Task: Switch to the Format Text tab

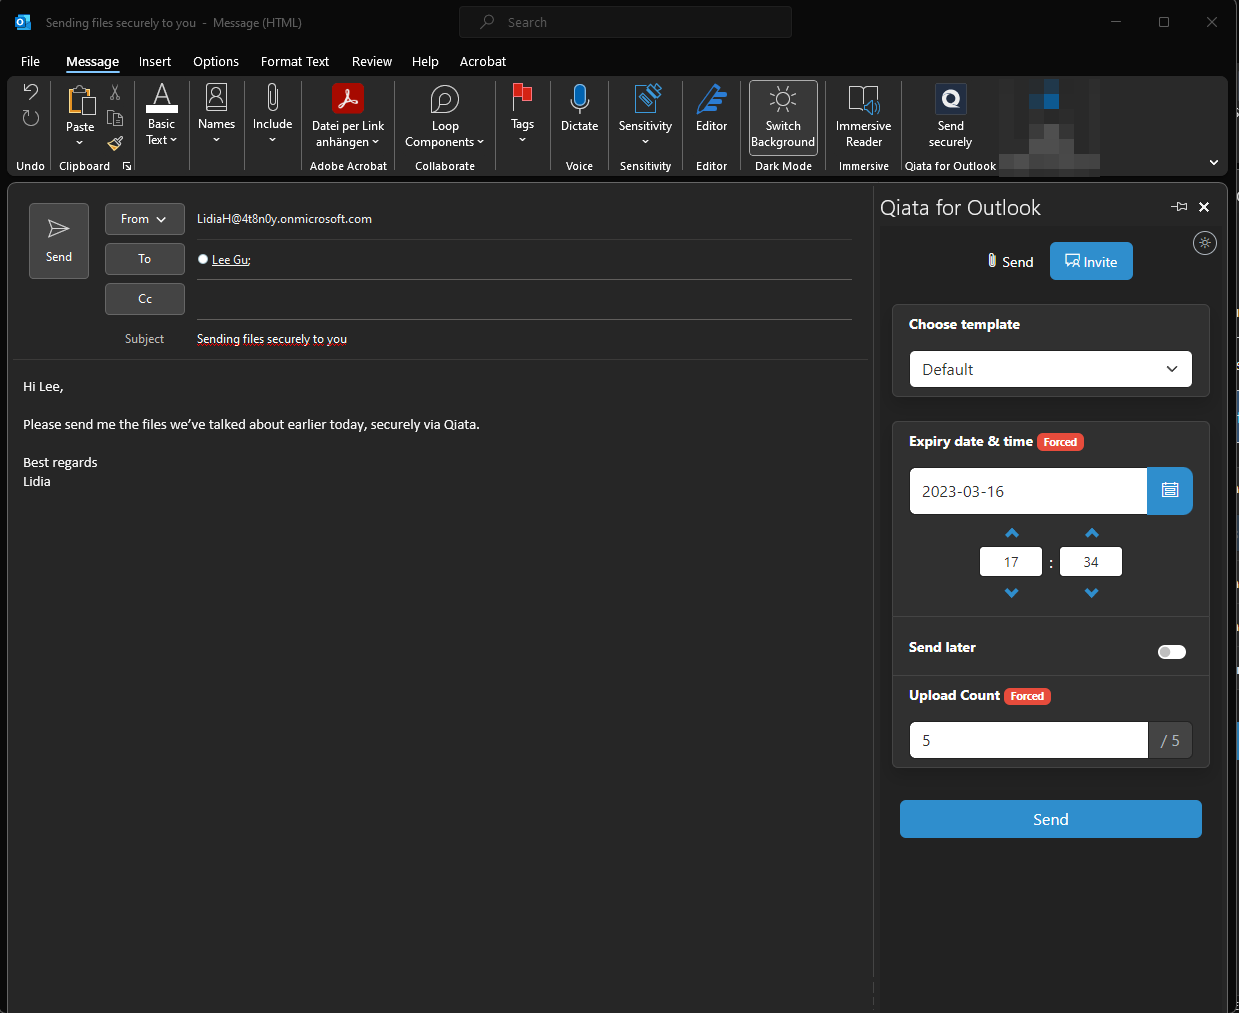Action: (294, 61)
